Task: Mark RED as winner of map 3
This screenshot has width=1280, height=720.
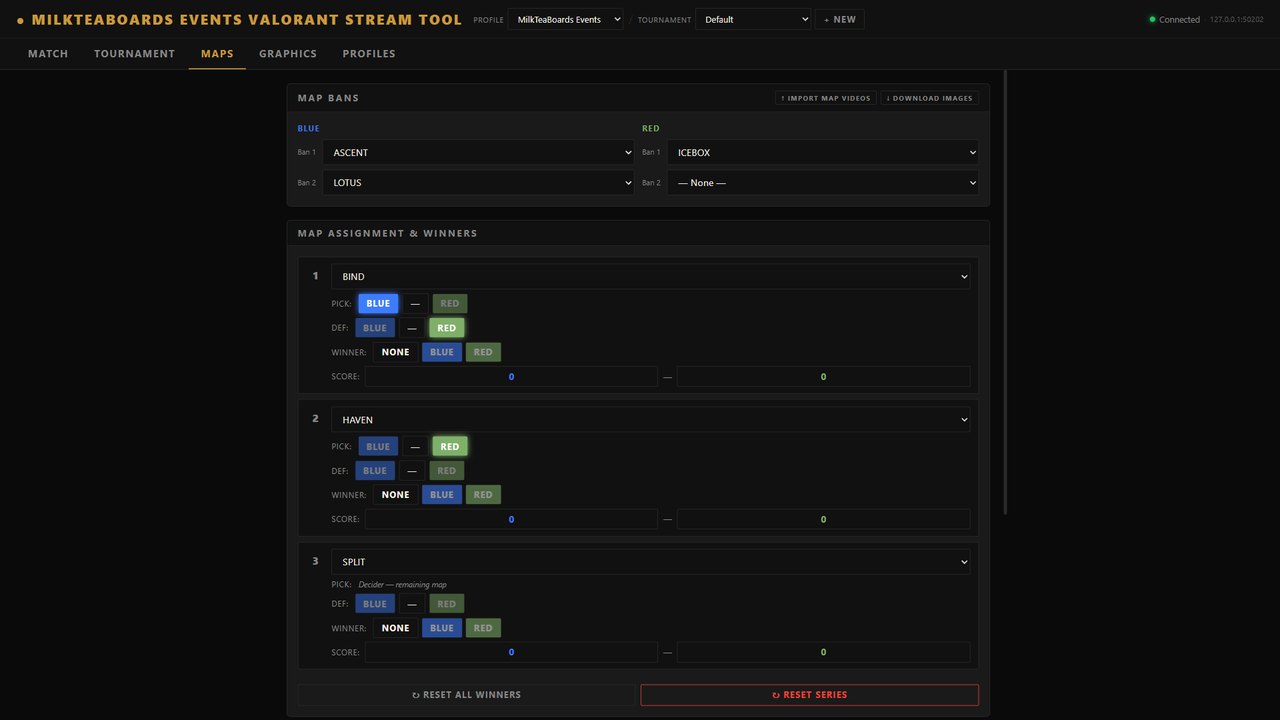Action: tap(483, 628)
